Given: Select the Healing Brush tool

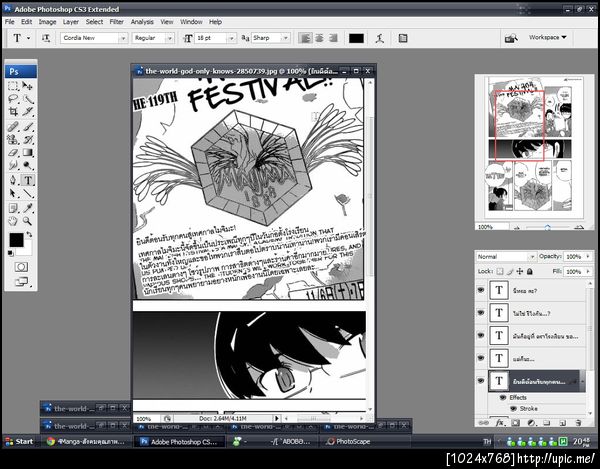Looking at the screenshot, I should coord(13,126).
